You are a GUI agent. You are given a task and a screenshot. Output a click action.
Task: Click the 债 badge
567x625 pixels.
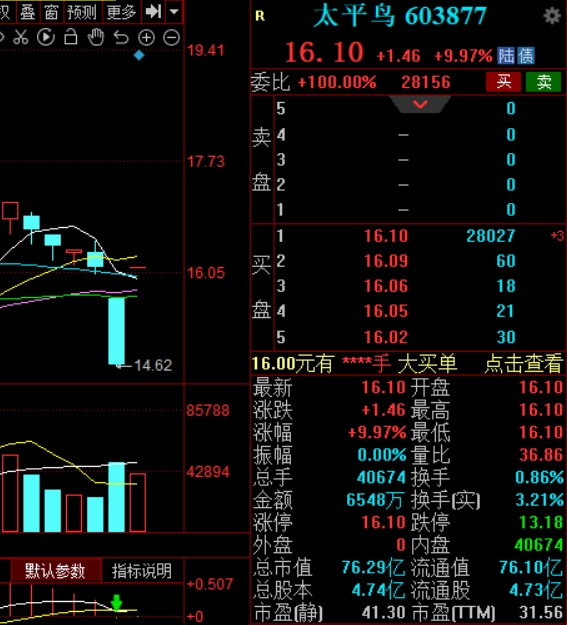526,55
